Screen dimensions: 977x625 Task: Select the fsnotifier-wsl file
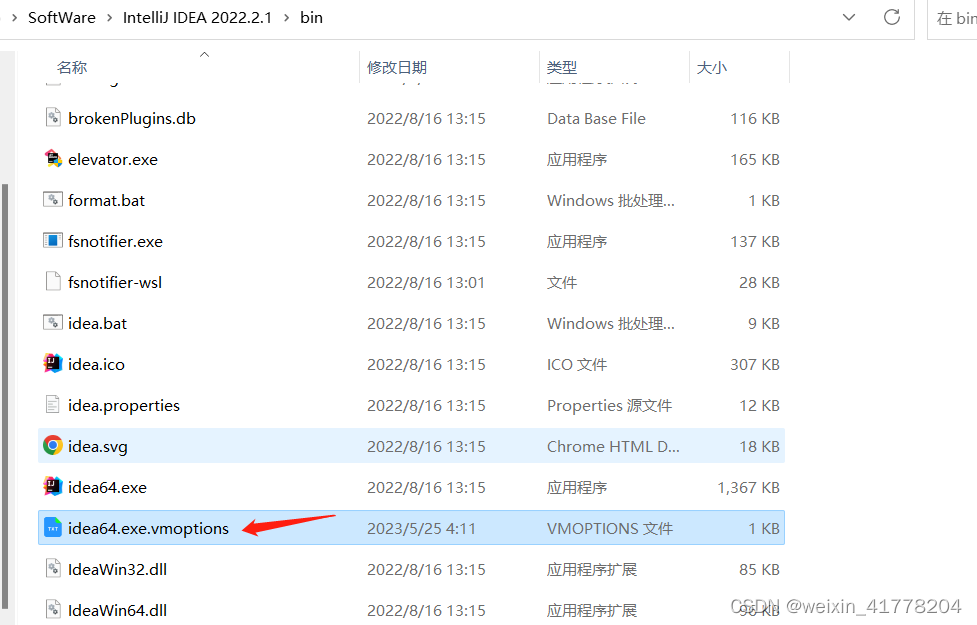[x=113, y=282]
